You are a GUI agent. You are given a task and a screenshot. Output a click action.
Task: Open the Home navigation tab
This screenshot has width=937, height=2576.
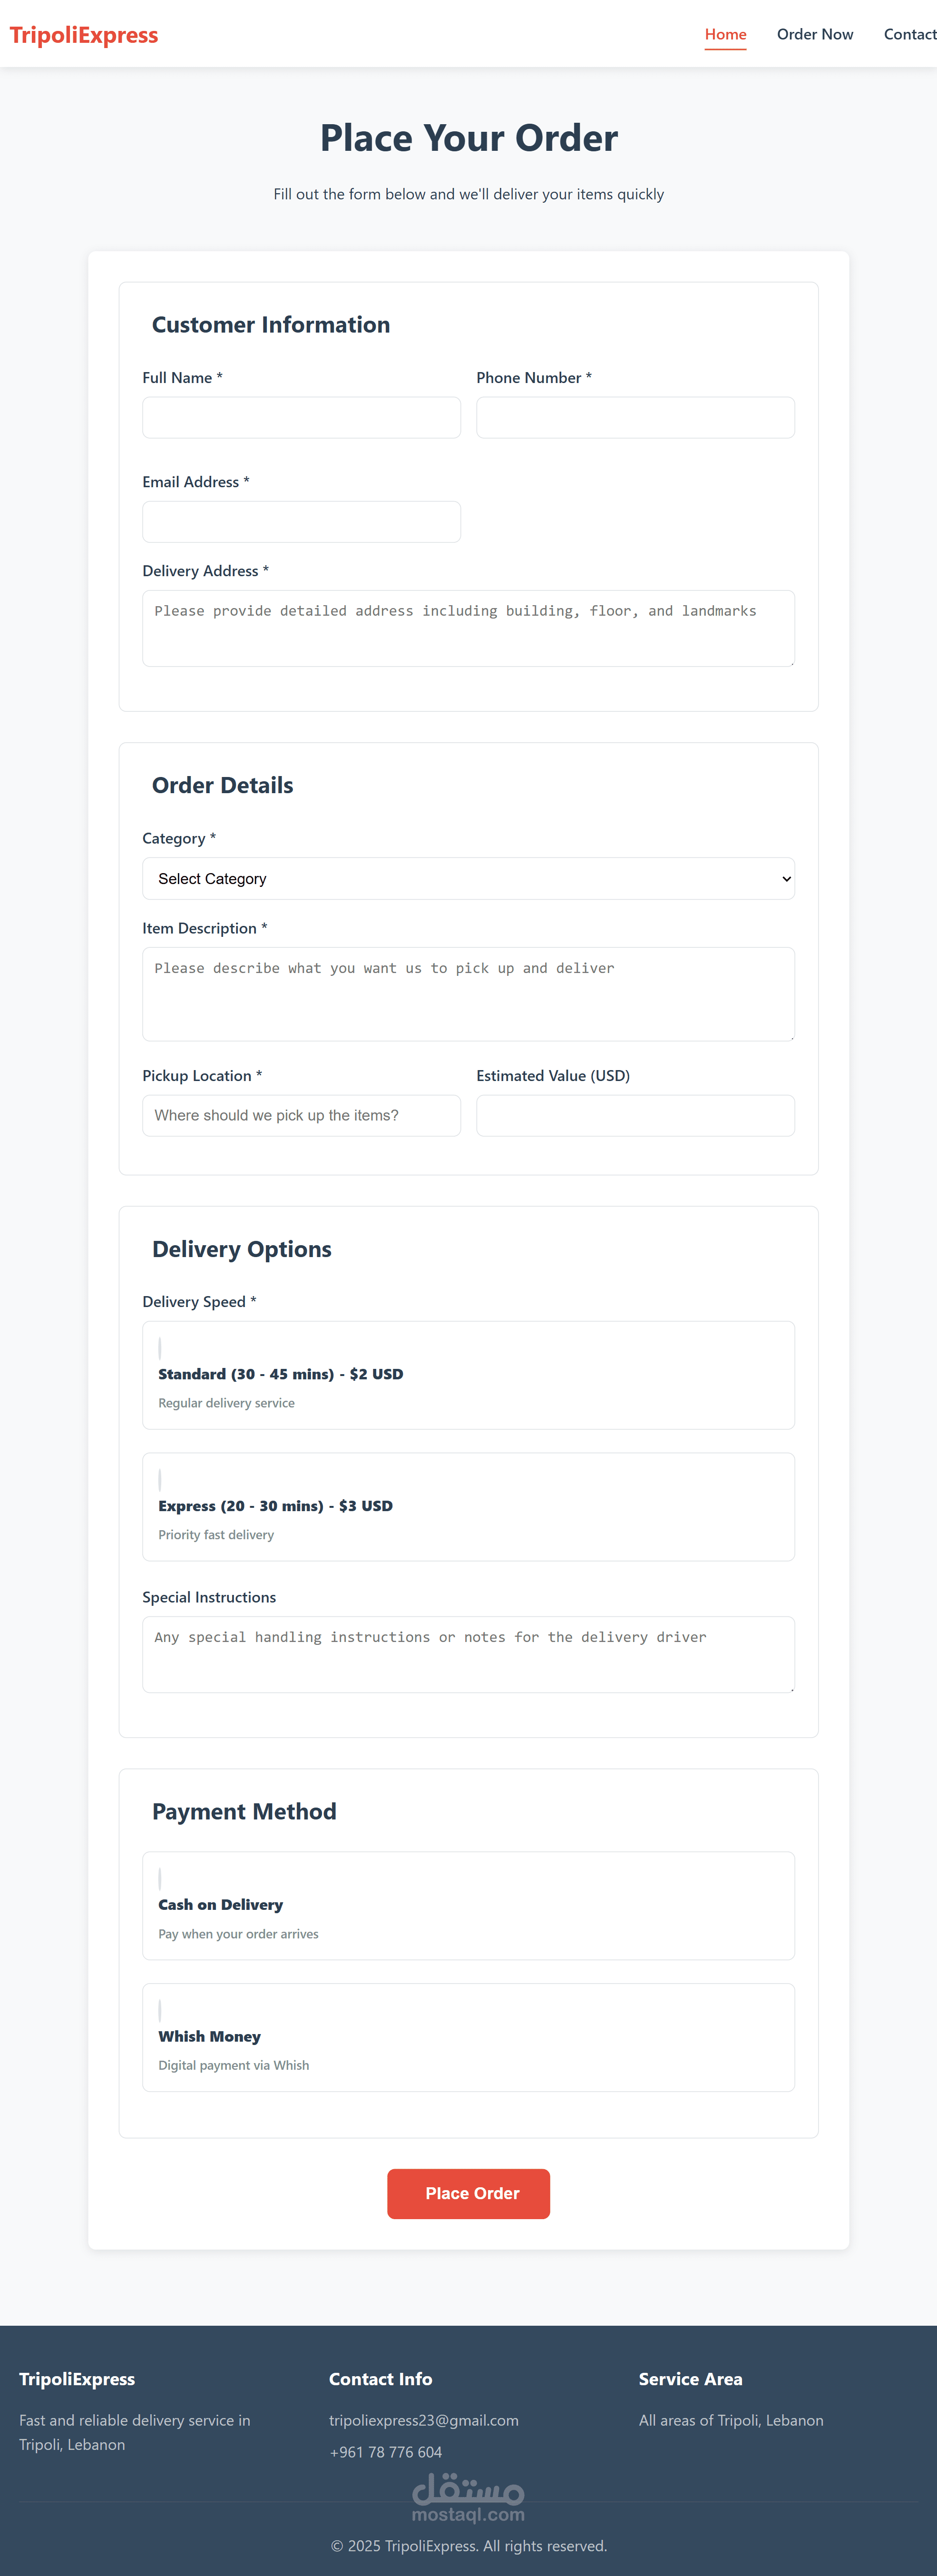(725, 34)
